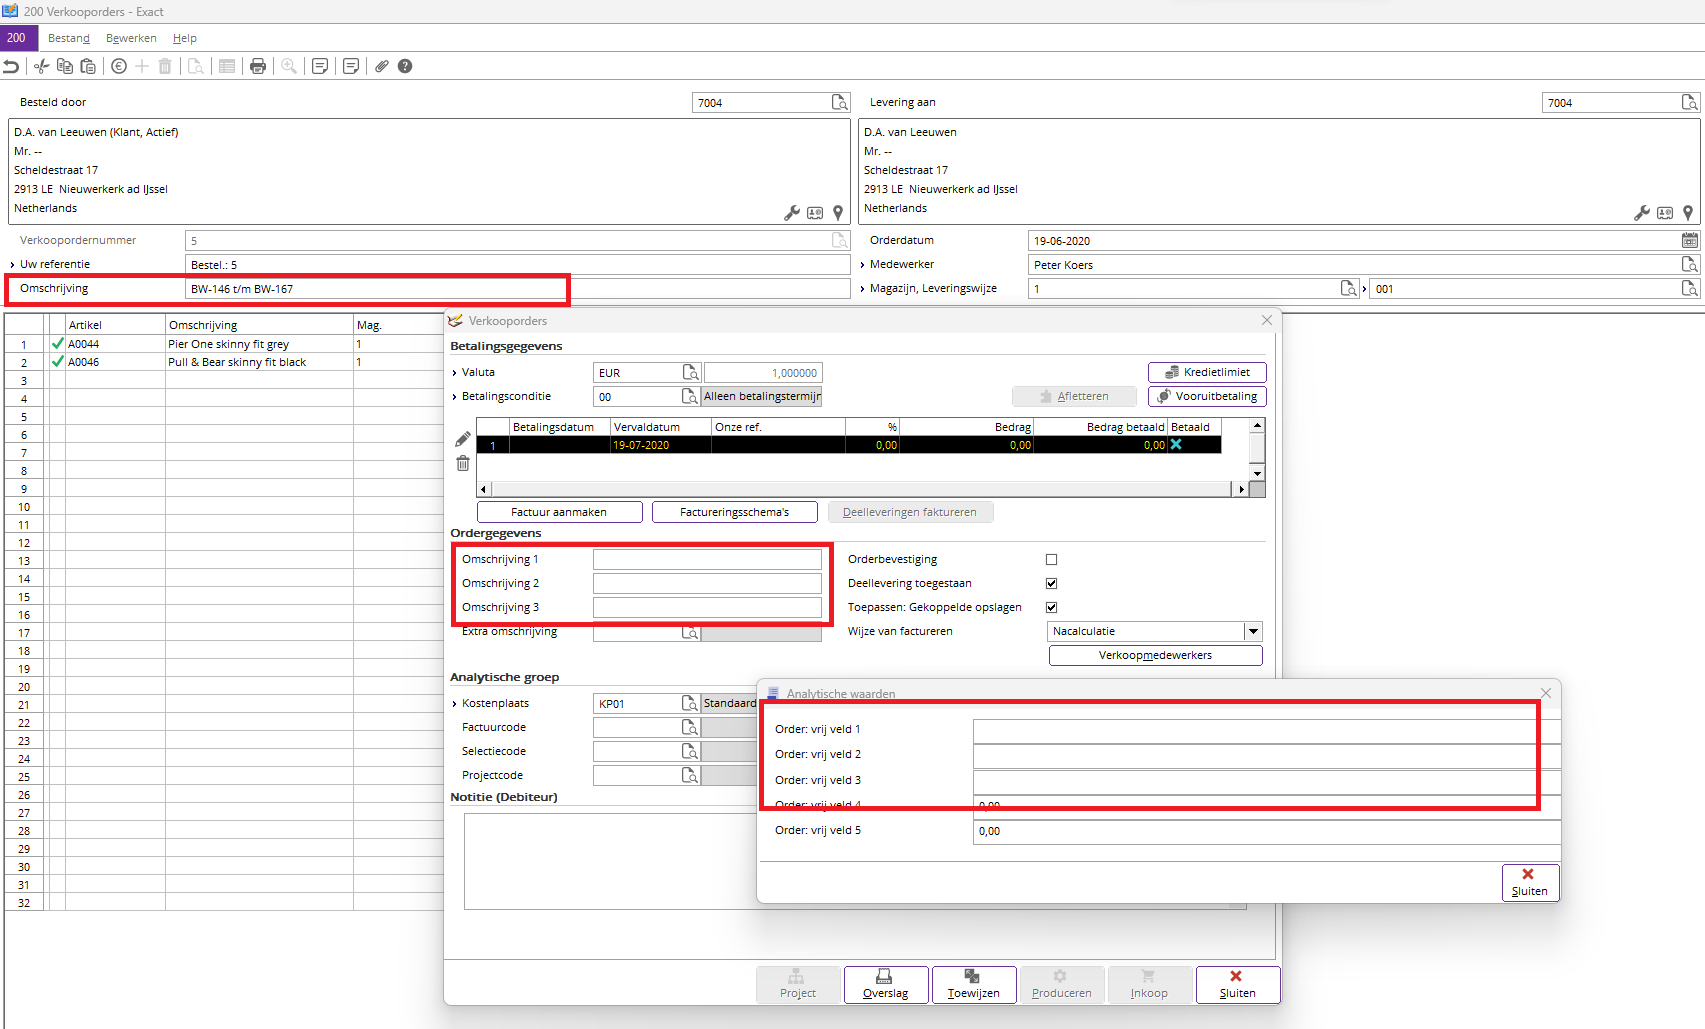1705x1029 pixels.
Task: Click the Order: vrij veld 5 field
Action: [x=1266, y=831]
